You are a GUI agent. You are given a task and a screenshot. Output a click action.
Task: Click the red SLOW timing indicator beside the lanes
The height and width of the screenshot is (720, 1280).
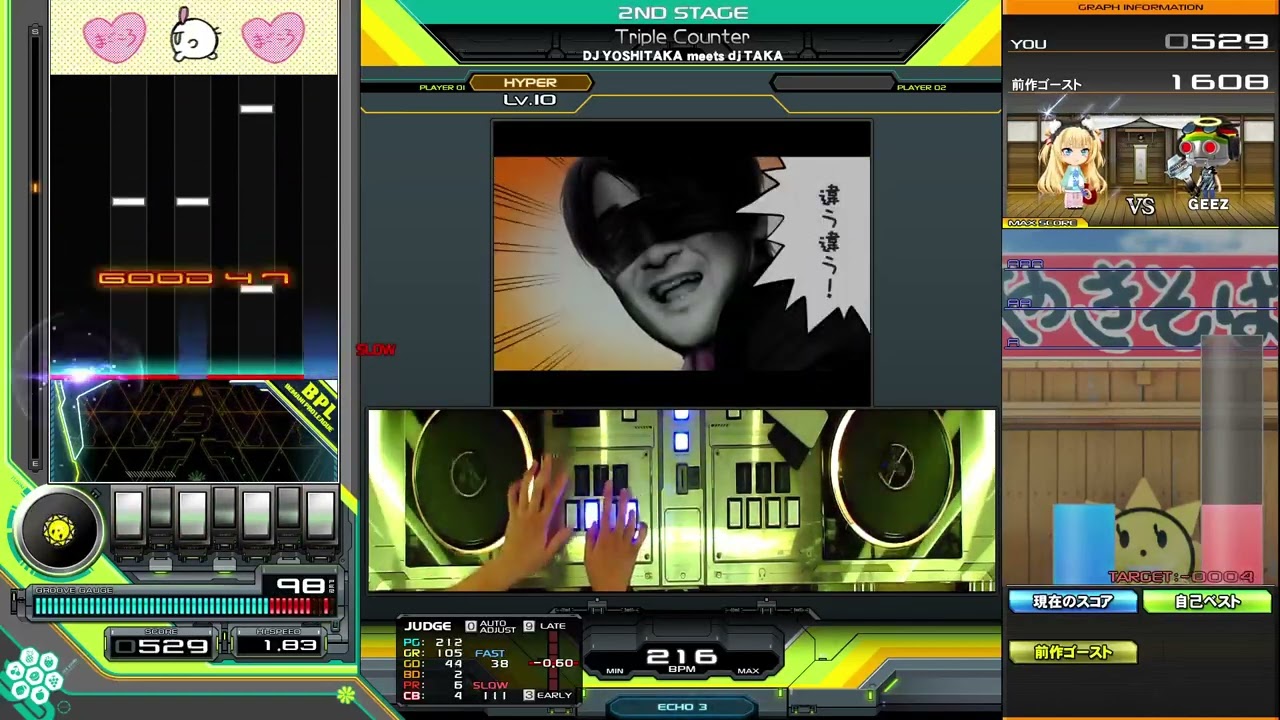[376, 349]
